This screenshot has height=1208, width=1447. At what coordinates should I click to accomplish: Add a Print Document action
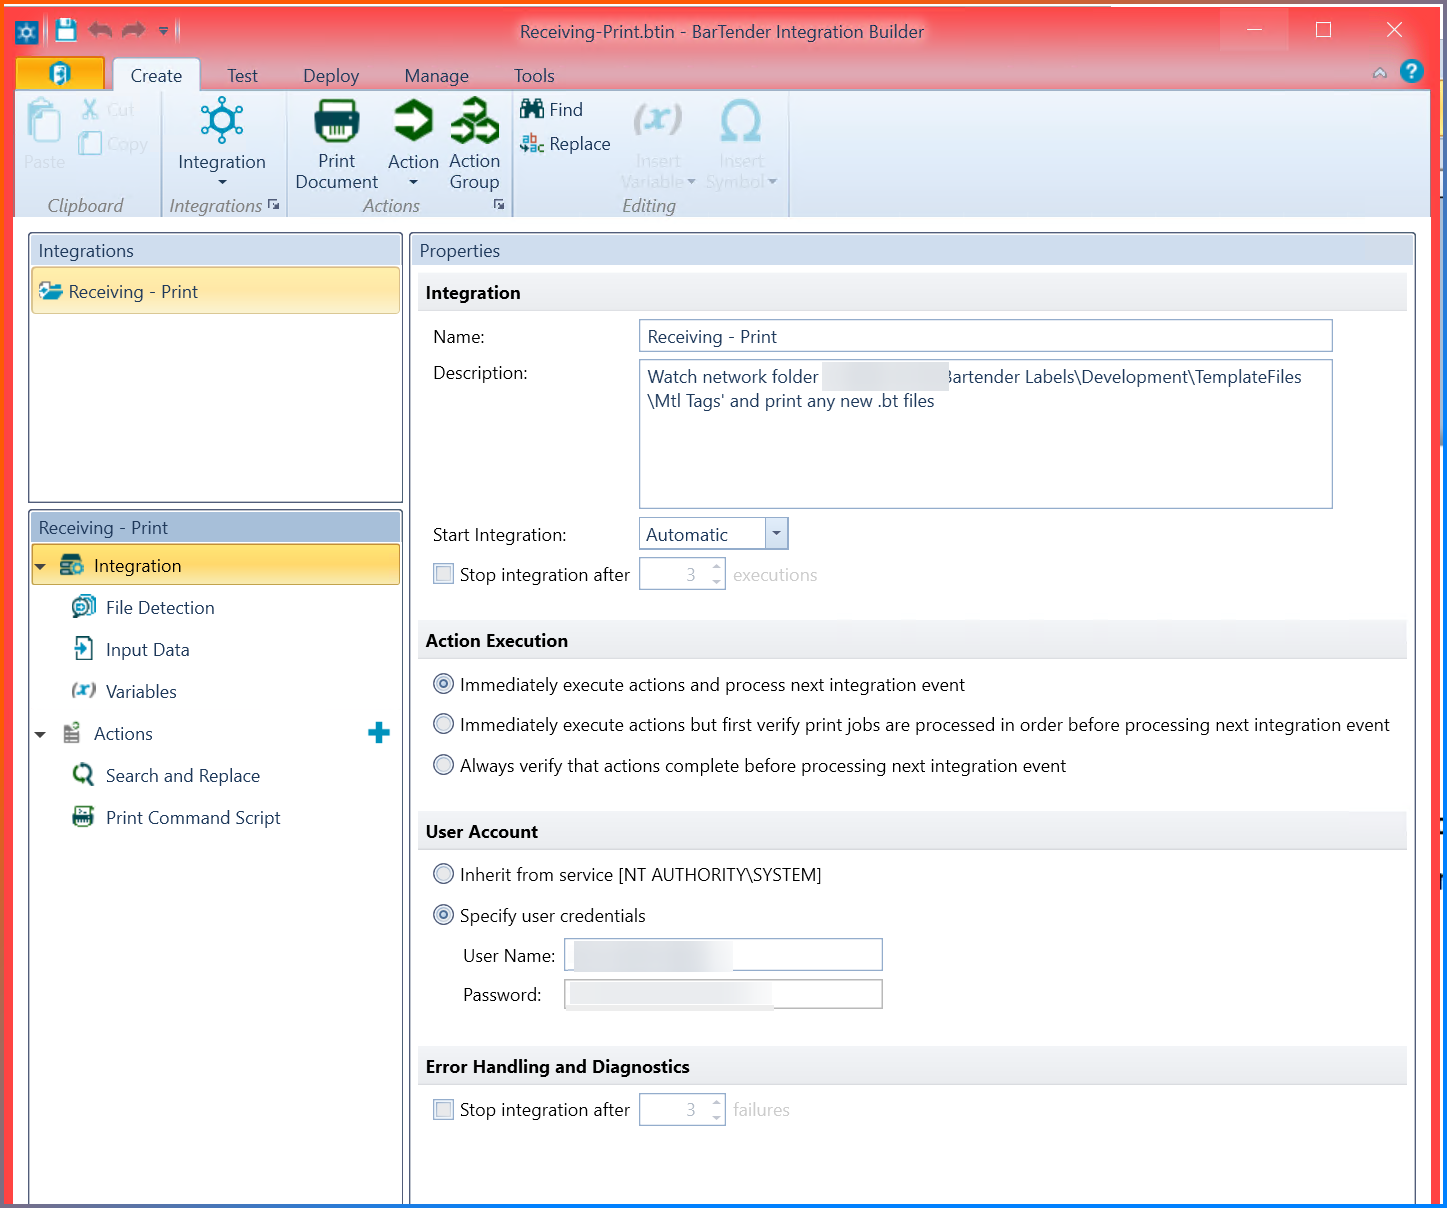(x=337, y=144)
